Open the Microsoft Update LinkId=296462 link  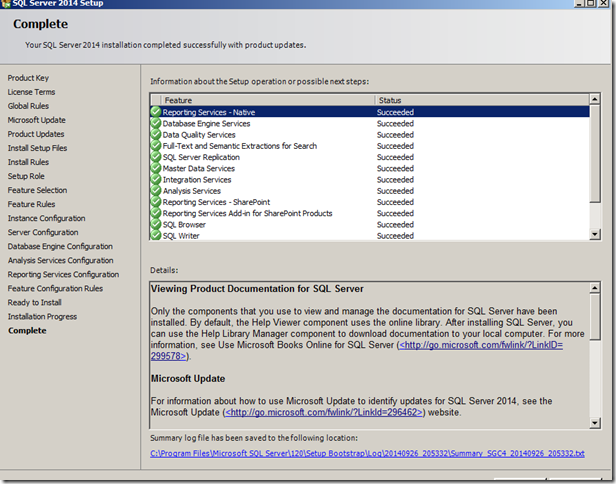click(325, 411)
